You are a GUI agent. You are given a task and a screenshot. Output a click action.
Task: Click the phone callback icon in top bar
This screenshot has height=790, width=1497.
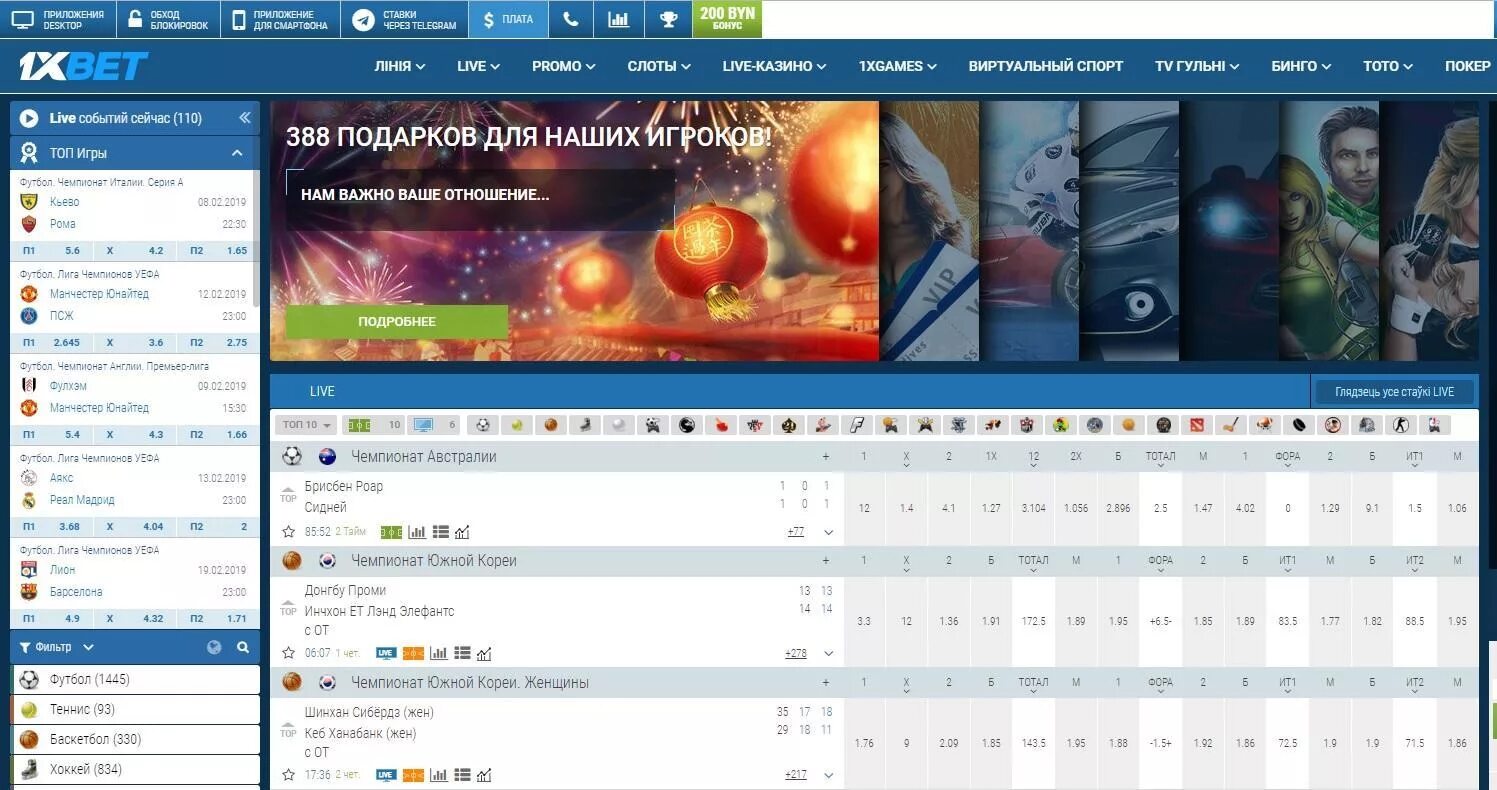(570, 19)
